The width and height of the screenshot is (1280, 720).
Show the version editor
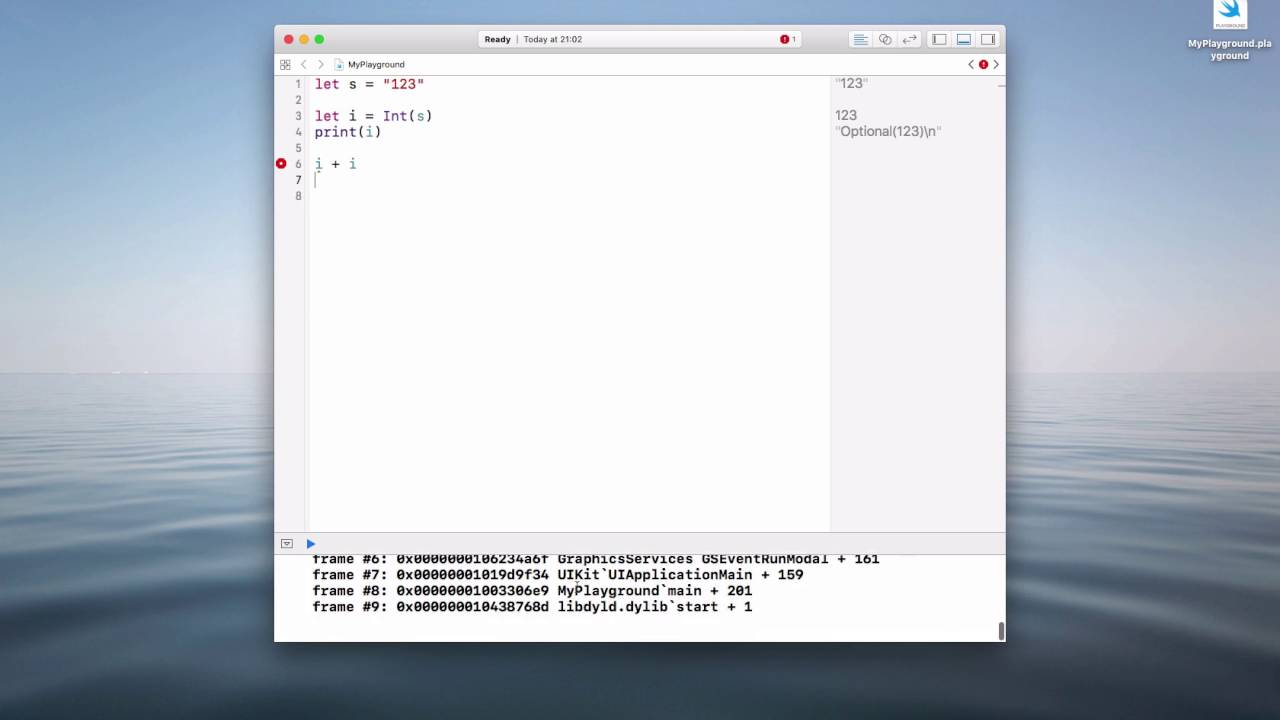coord(909,39)
